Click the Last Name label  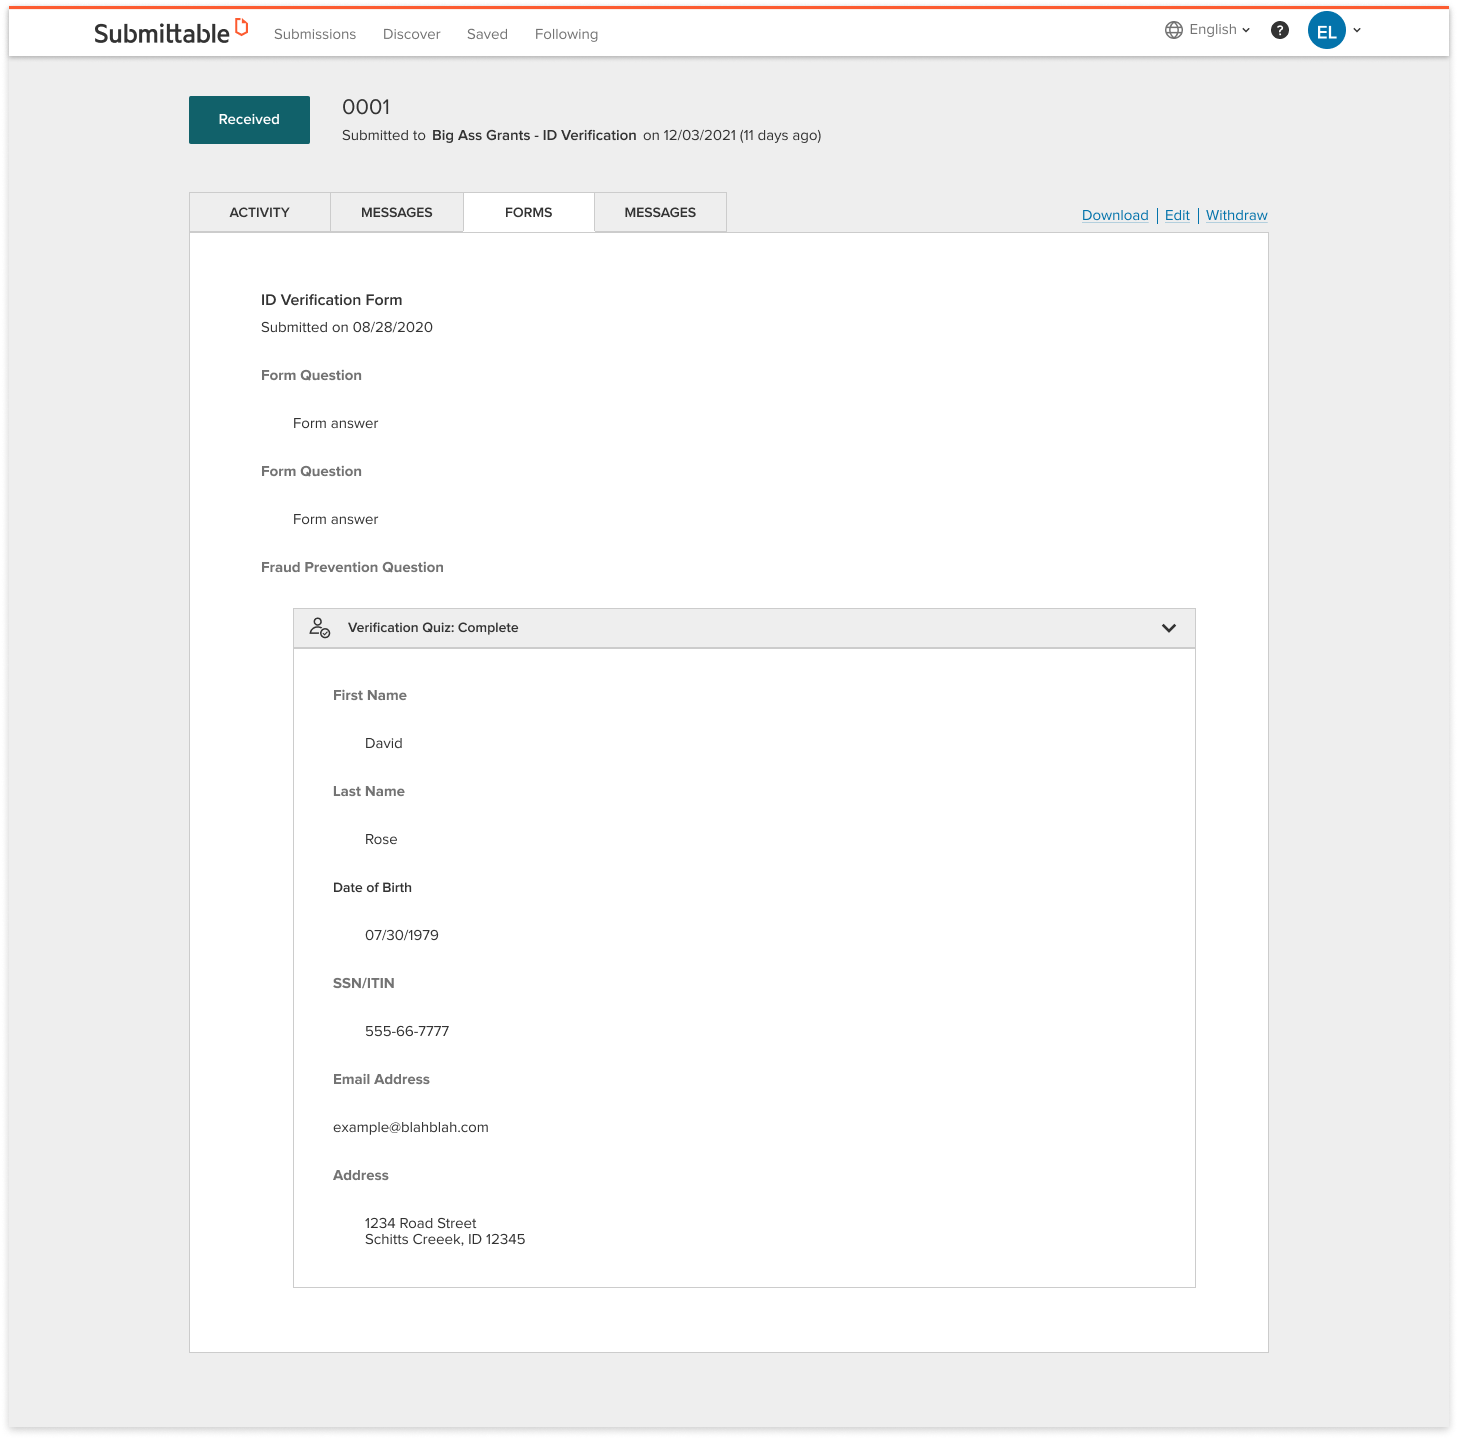click(x=369, y=791)
